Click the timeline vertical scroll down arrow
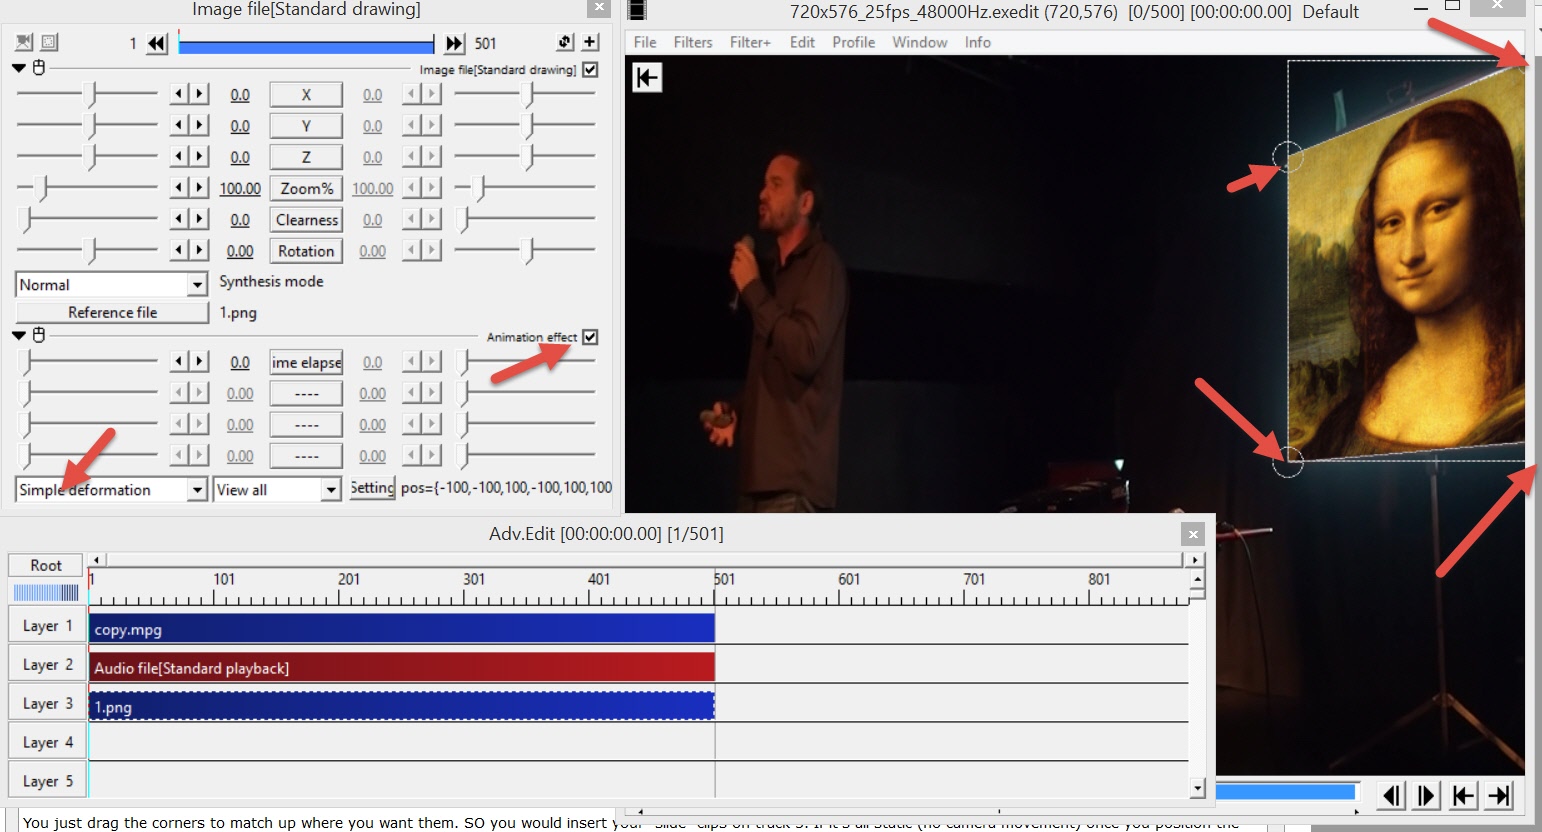Image resolution: width=1542 pixels, height=832 pixels. coord(1197,789)
